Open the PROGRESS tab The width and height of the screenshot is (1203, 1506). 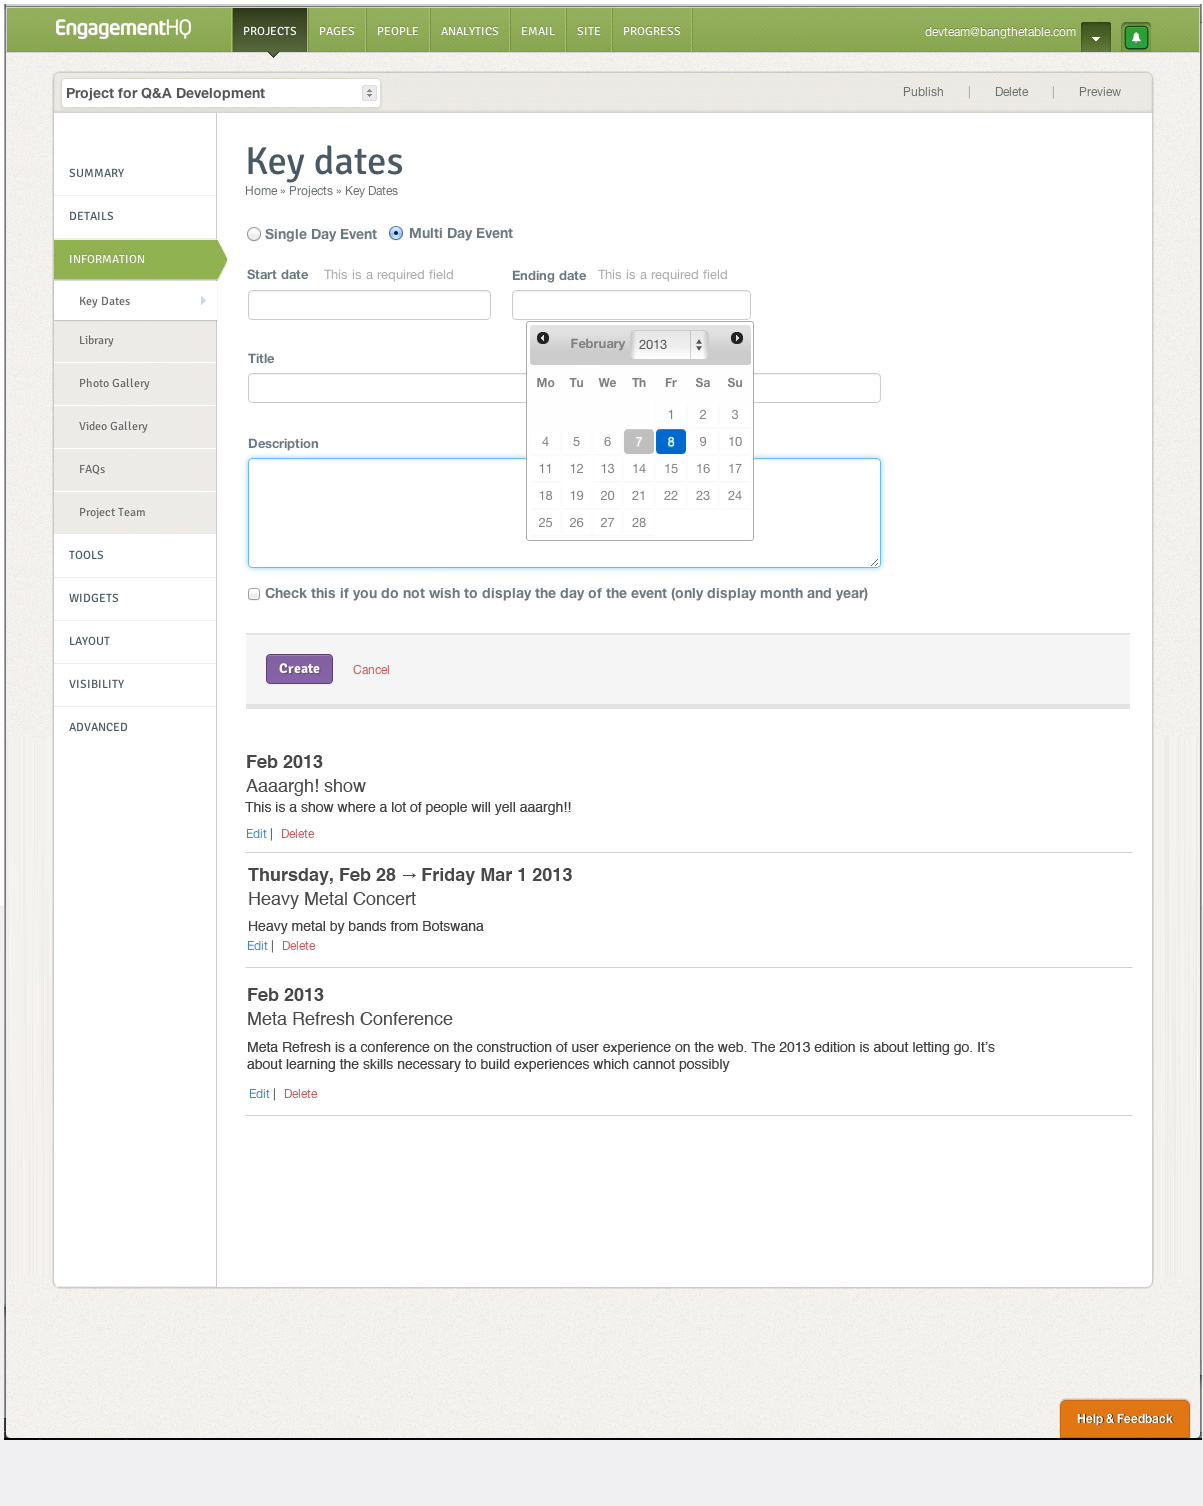click(x=652, y=31)
